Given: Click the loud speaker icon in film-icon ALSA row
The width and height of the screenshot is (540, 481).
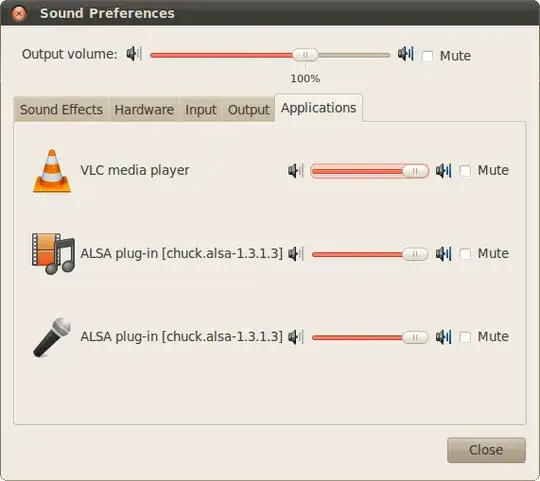Looking at the screenshot, I should [x=444, y=254].
